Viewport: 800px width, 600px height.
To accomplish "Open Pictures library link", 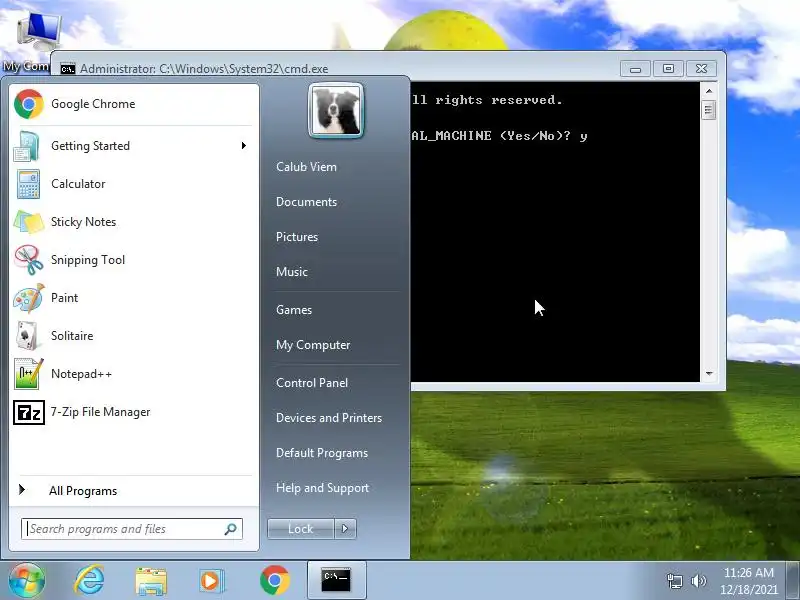I will pos(297,237).
